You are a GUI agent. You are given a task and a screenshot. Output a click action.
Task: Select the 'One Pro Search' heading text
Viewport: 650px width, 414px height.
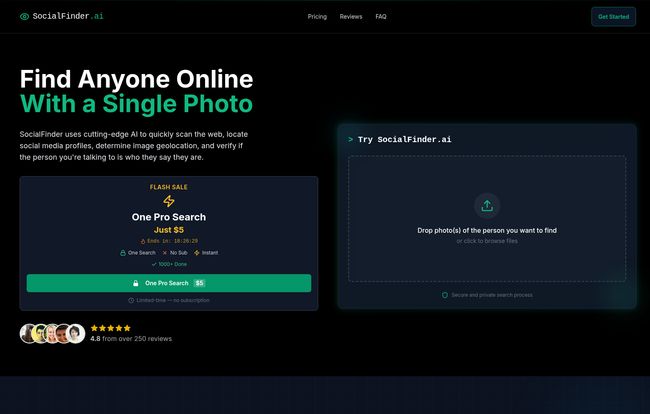pyautogui.click(x=169, y=217)
